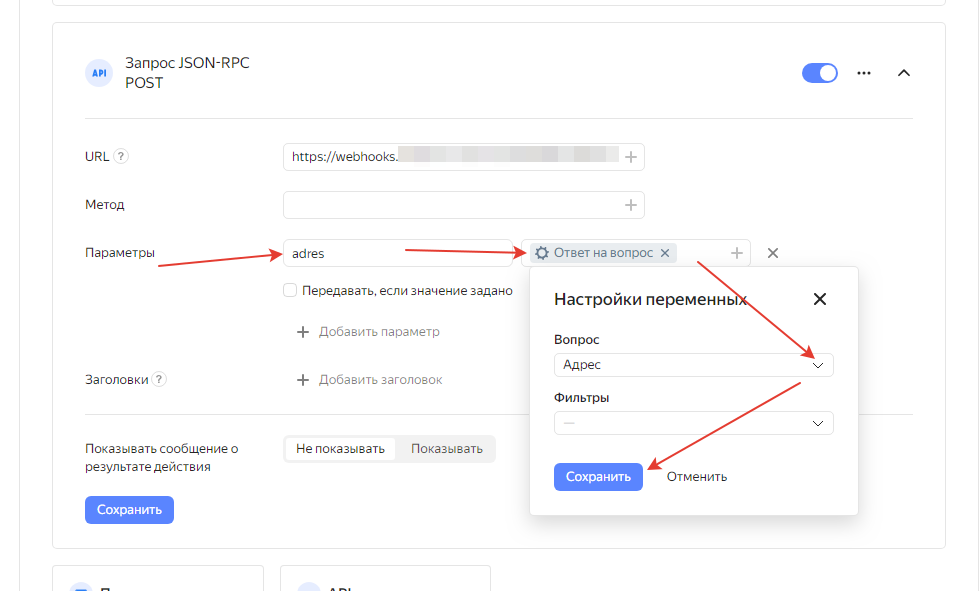
Task: Click plus icon in URL field
Action: pyautogui.click(x=630, y=157)
